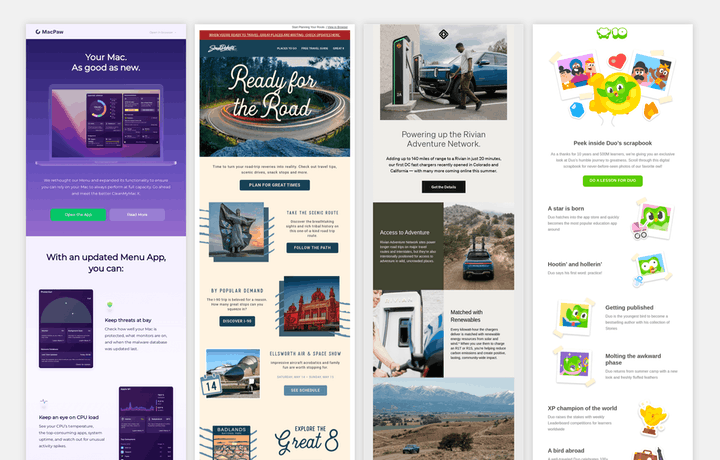The image size is (720, 460).
Task: Open the 'Open in browser' dropdown link
Action: click(163, 32)
